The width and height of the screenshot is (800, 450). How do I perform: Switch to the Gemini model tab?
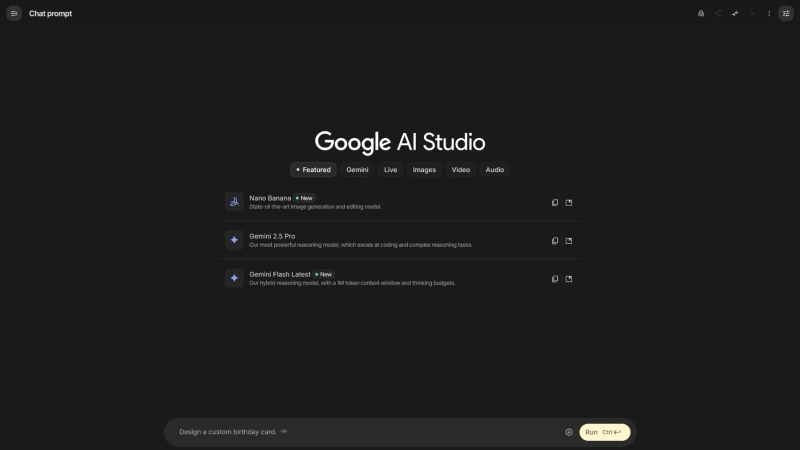[357, 170]
